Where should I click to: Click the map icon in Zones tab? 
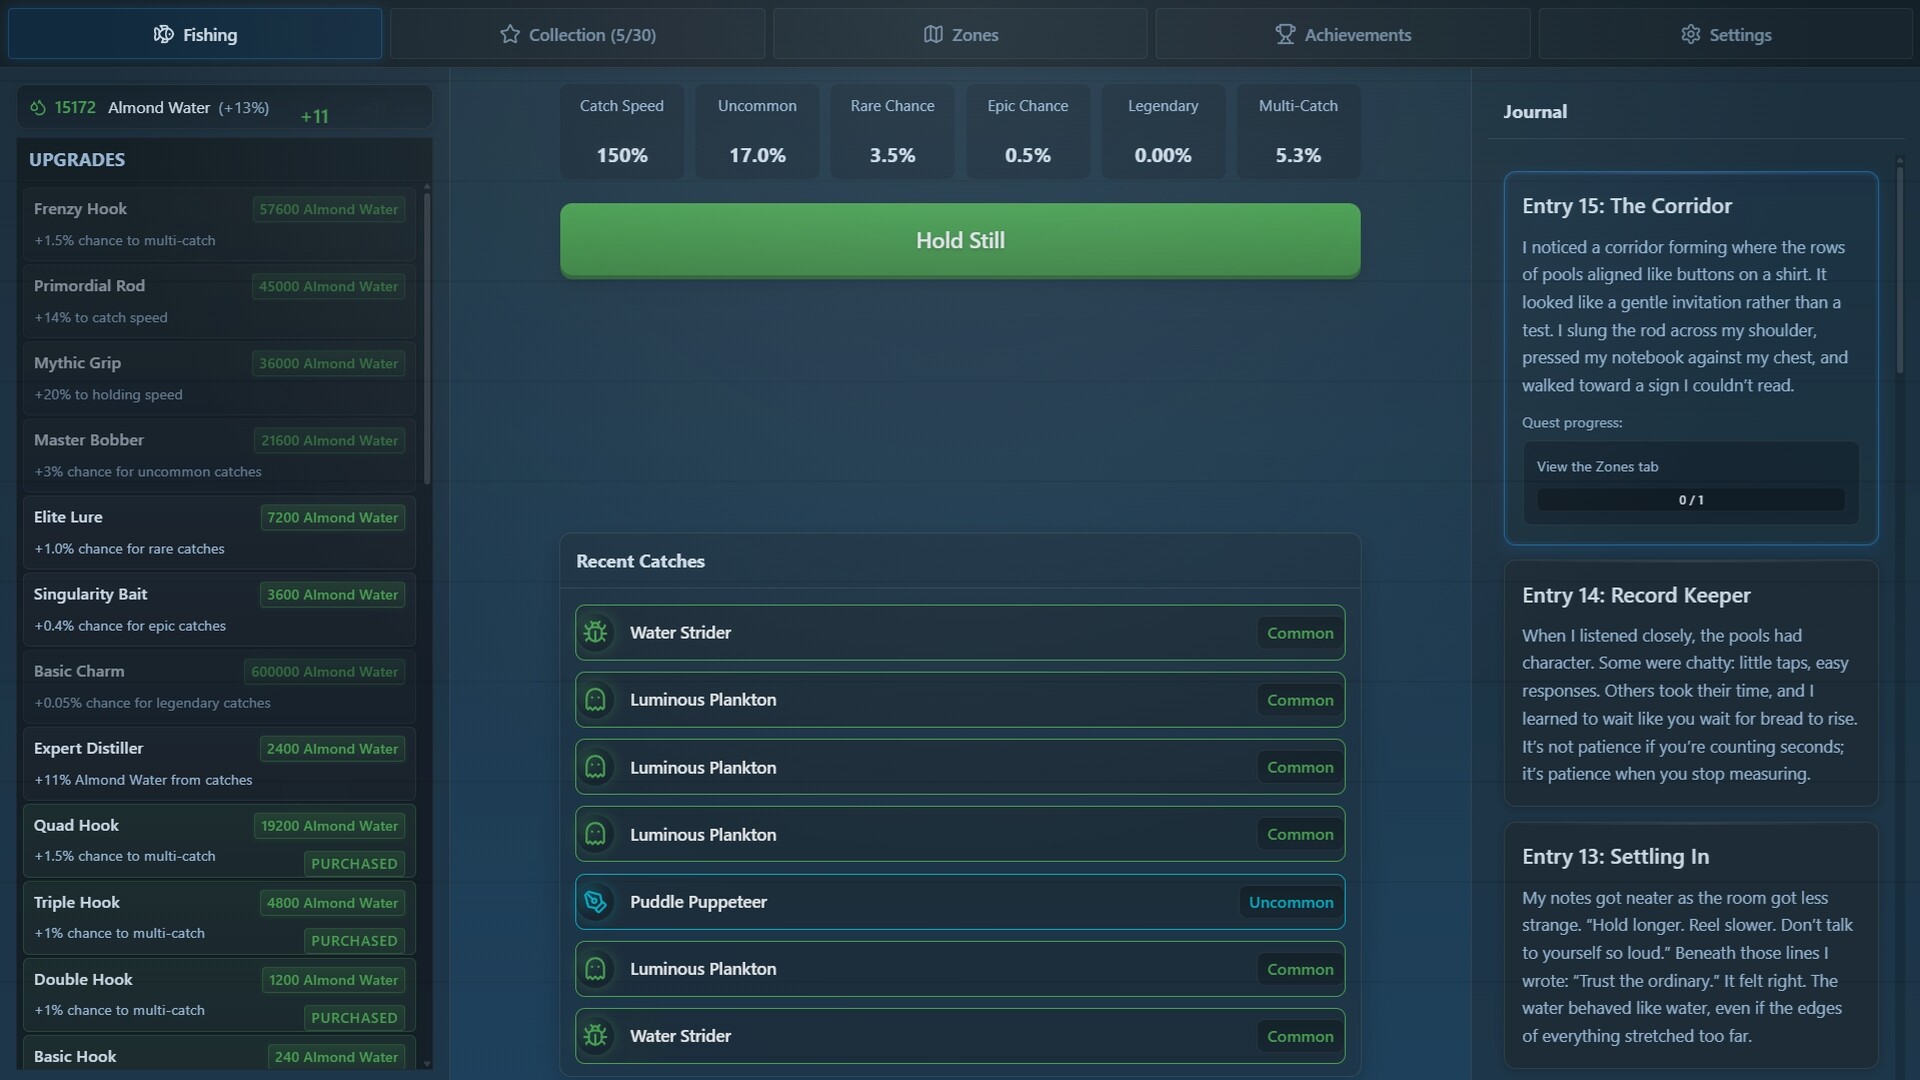click(933, 34)
